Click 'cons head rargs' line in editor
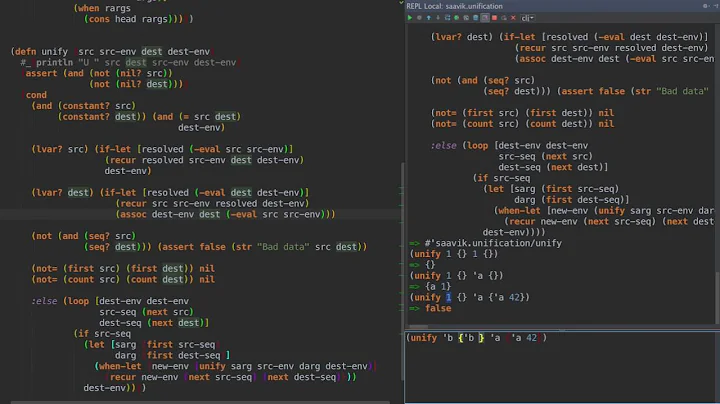 [x=138, y=19]
